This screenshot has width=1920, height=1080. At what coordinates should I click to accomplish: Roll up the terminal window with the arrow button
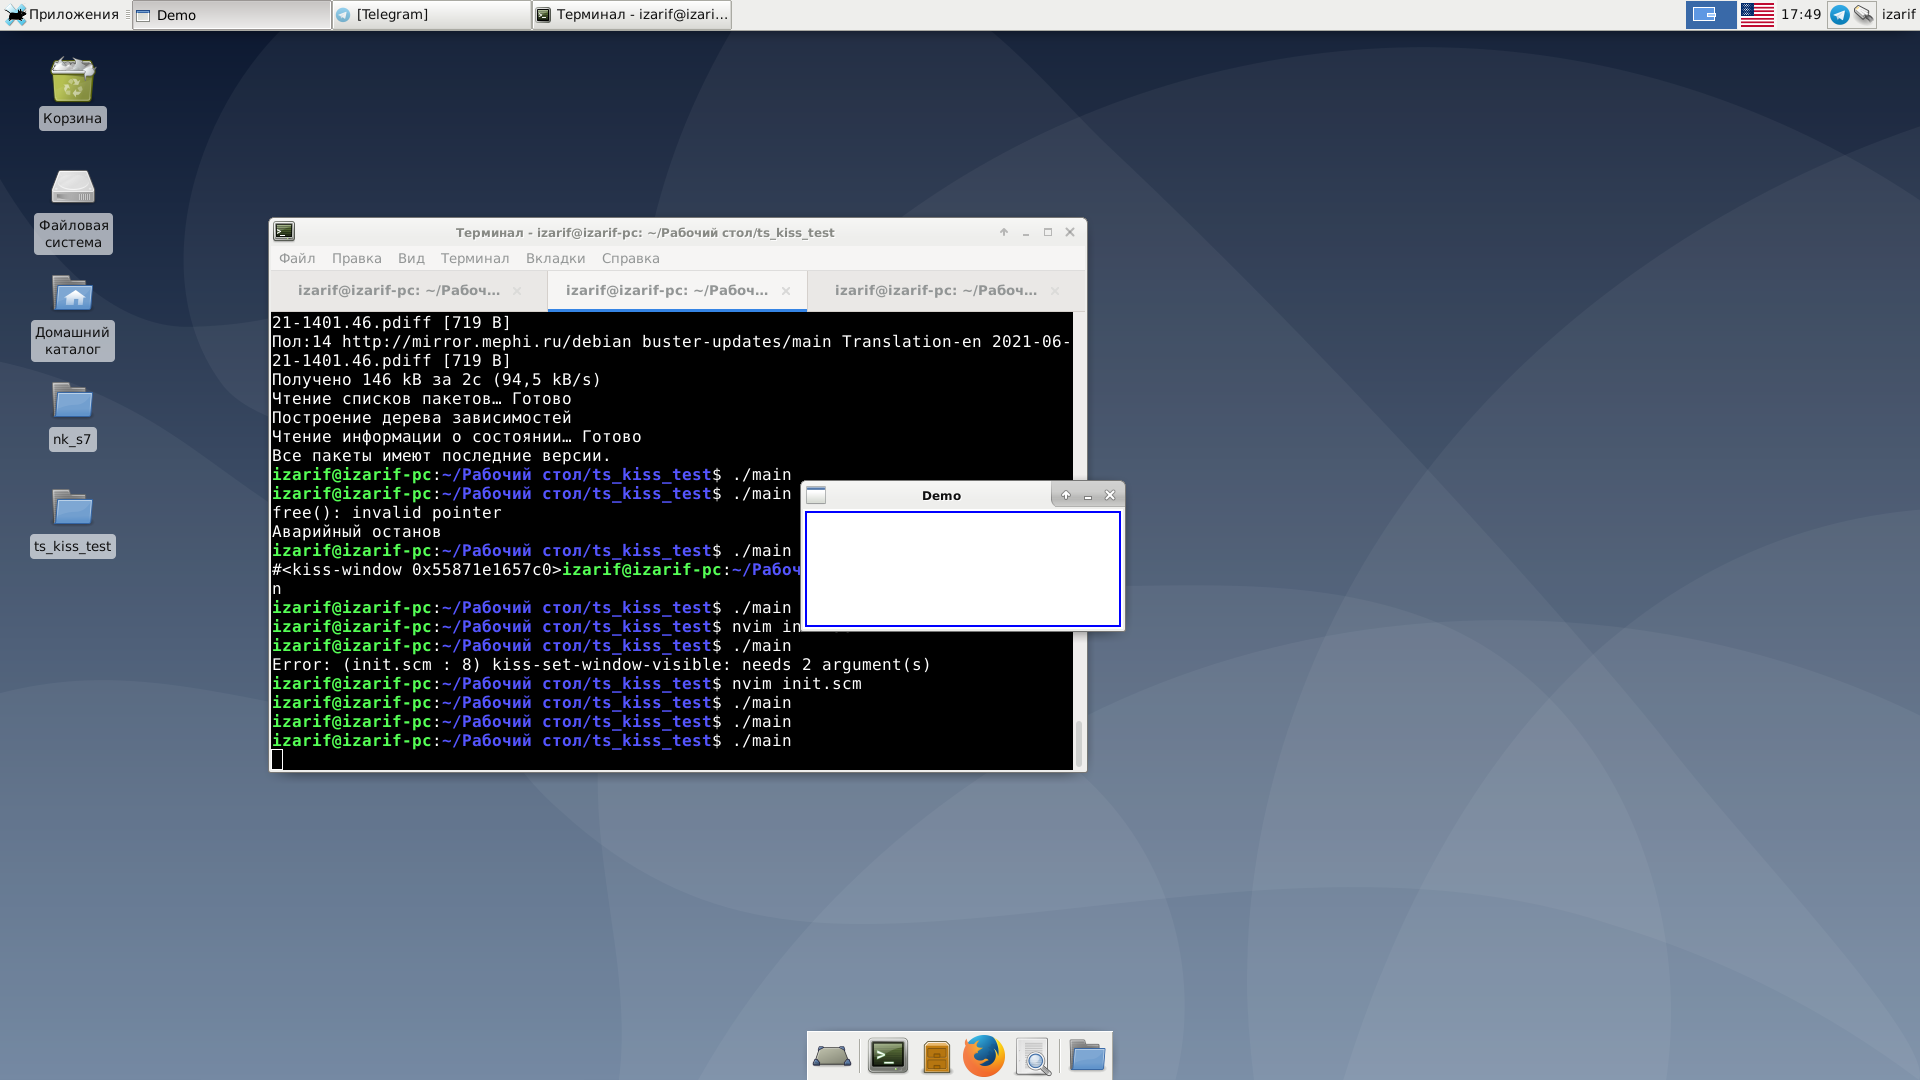coord(1004,232)
